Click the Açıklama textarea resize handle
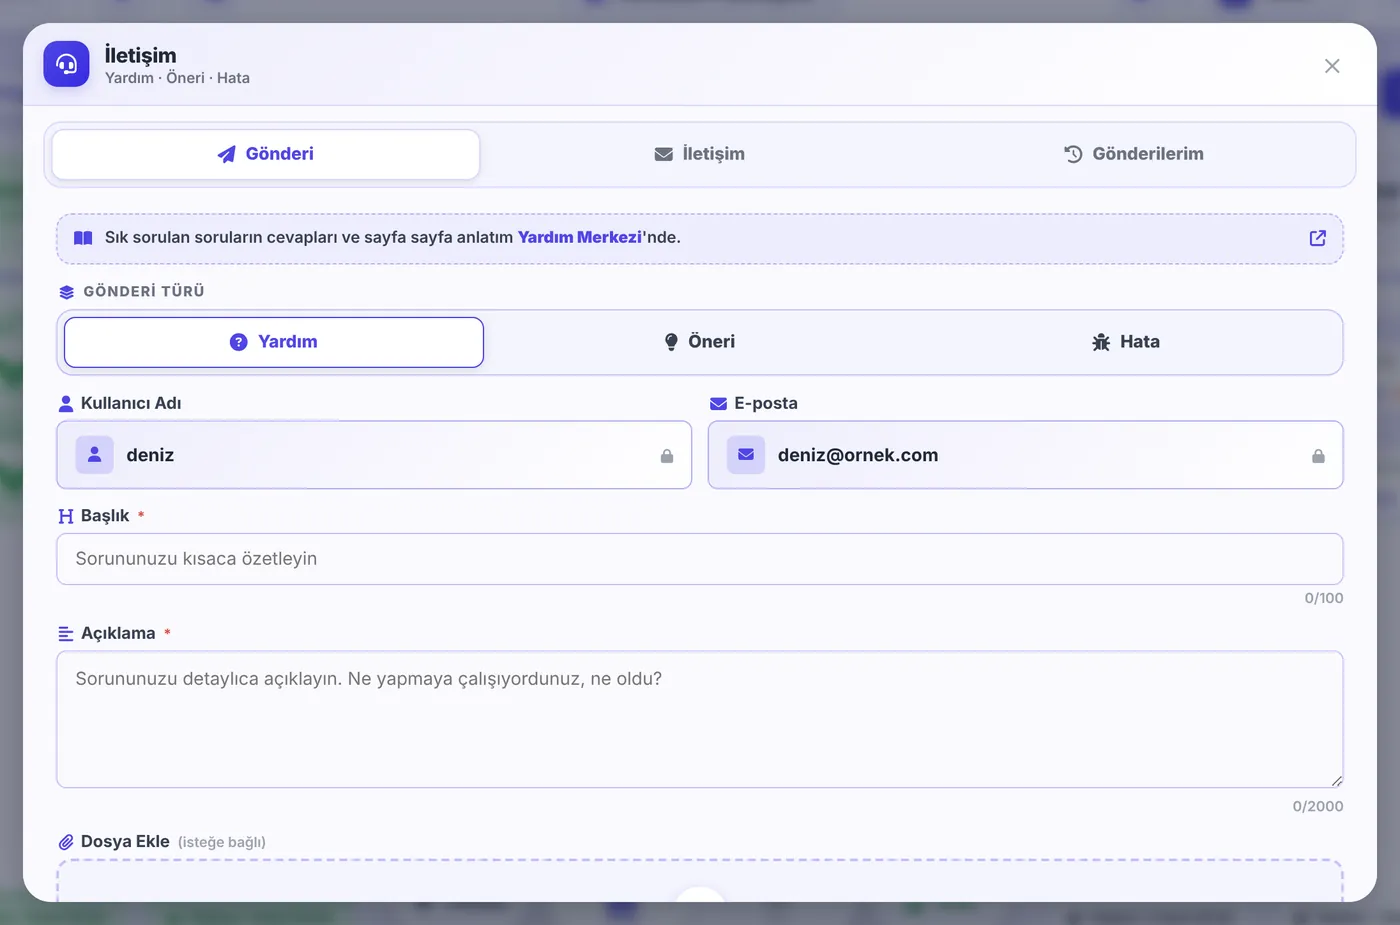The image size is (1400, 925). [x=1336, y=781]
